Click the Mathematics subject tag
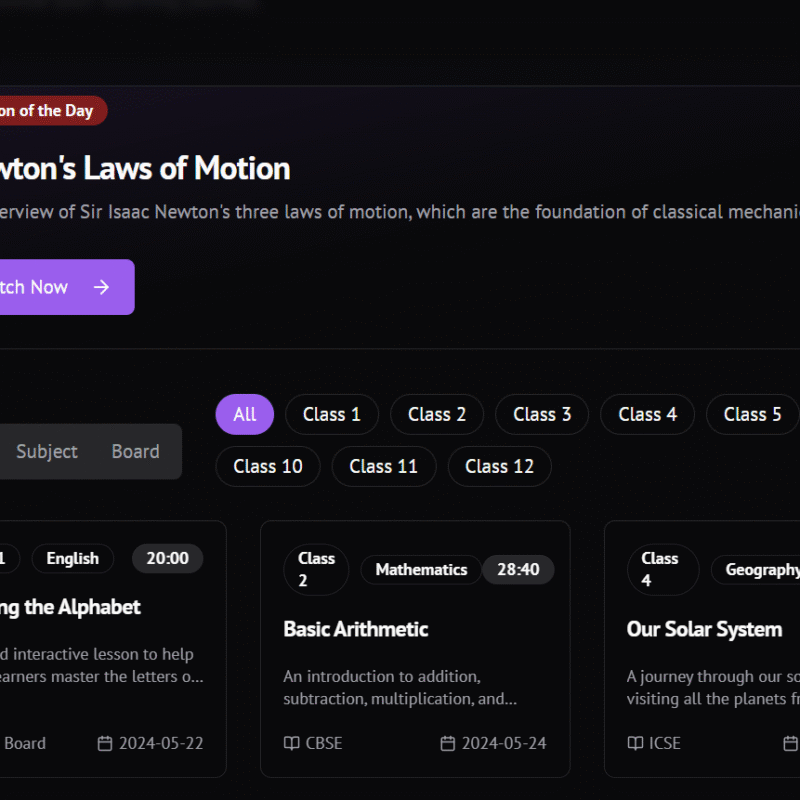 (x=421, y=570)
